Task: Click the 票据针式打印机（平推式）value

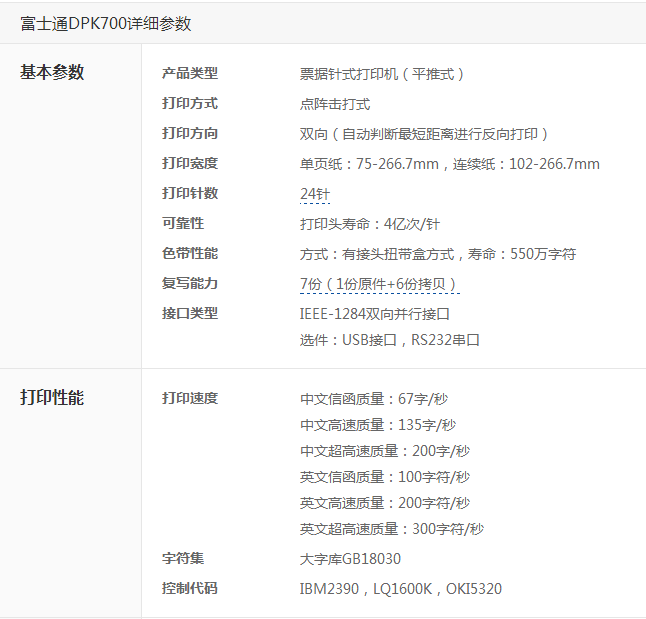Action: pyautogui.click(x=384, y=74)
